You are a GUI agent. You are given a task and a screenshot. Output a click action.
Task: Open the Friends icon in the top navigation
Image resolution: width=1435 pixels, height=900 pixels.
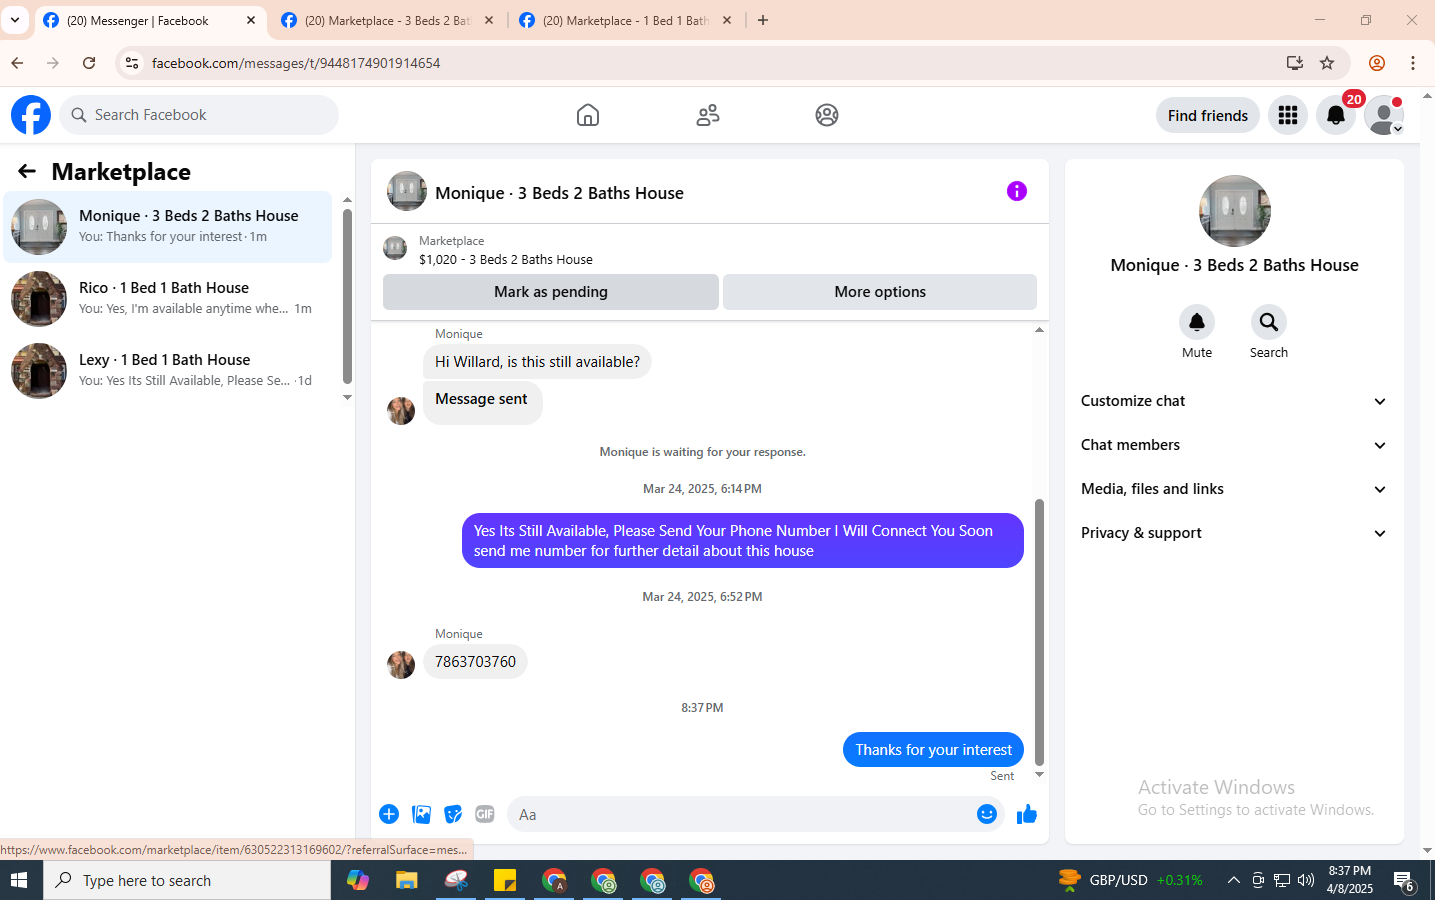pos(708,115)
